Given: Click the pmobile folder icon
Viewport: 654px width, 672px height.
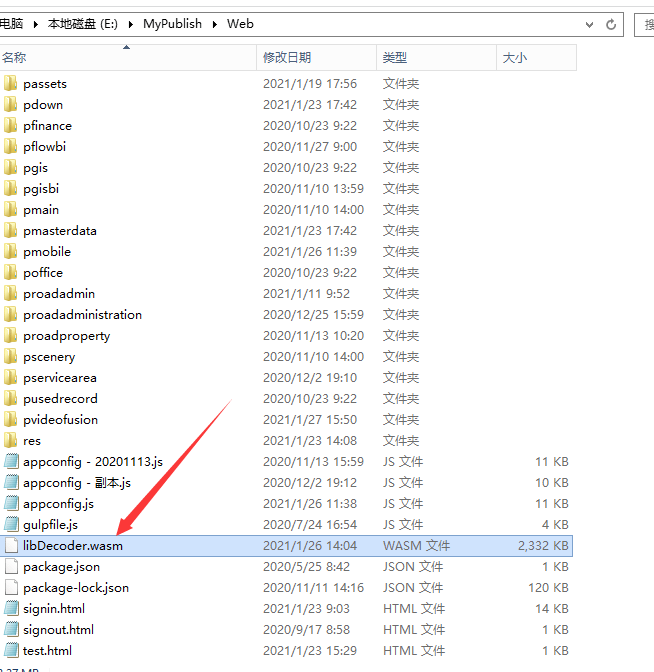Looking at the screenshot, I should point(10,252).
